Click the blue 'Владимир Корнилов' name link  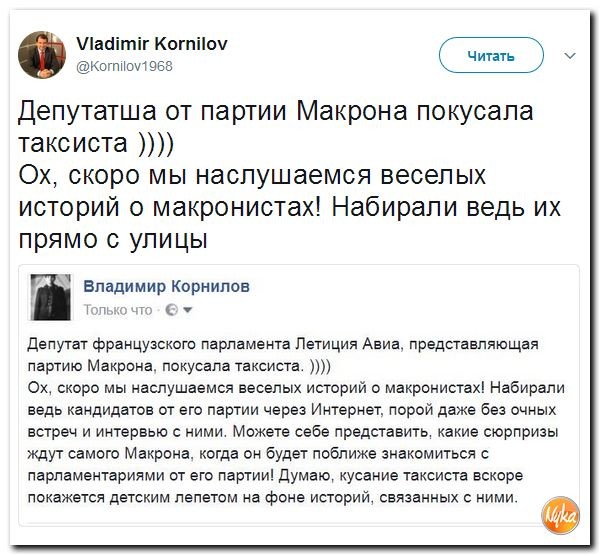point(166,286)
